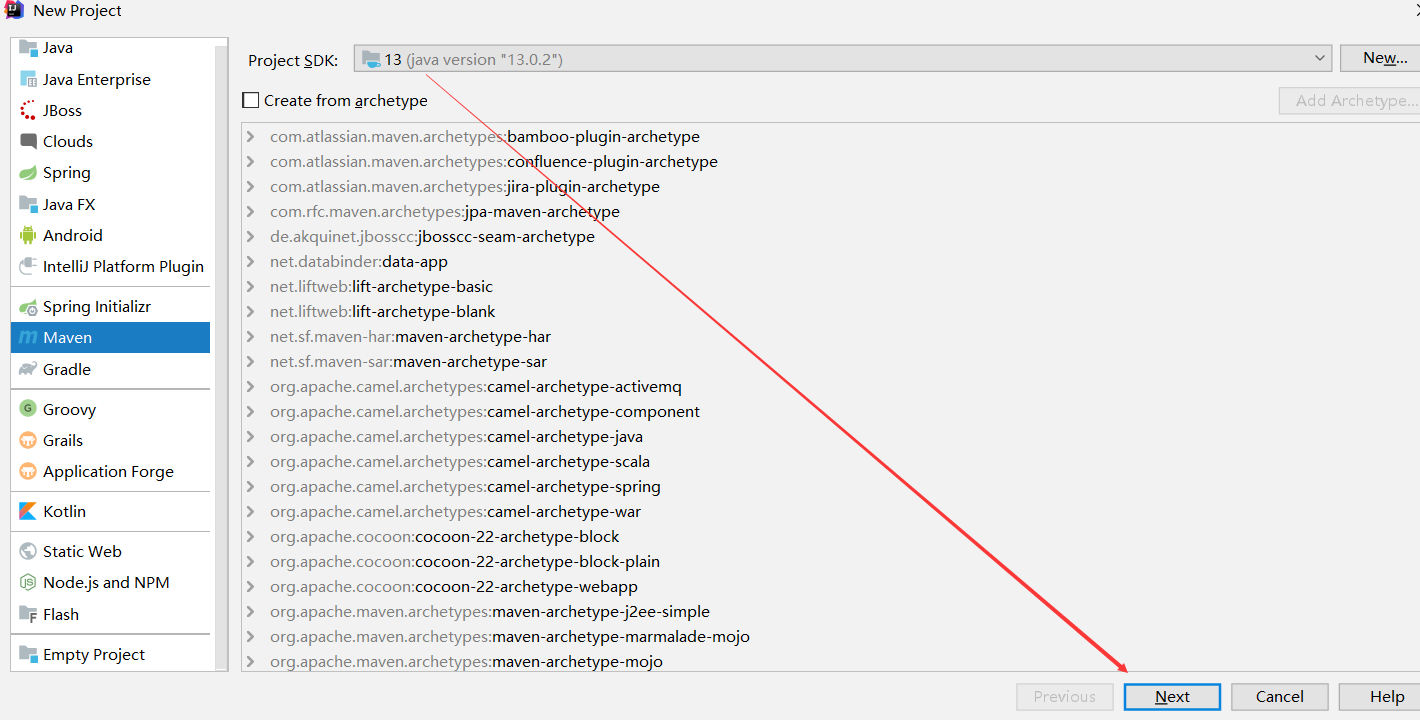This screenshot has height=720, width=1420.
Task: Select camel-archetype-scala entry
Action: point(460,462)
